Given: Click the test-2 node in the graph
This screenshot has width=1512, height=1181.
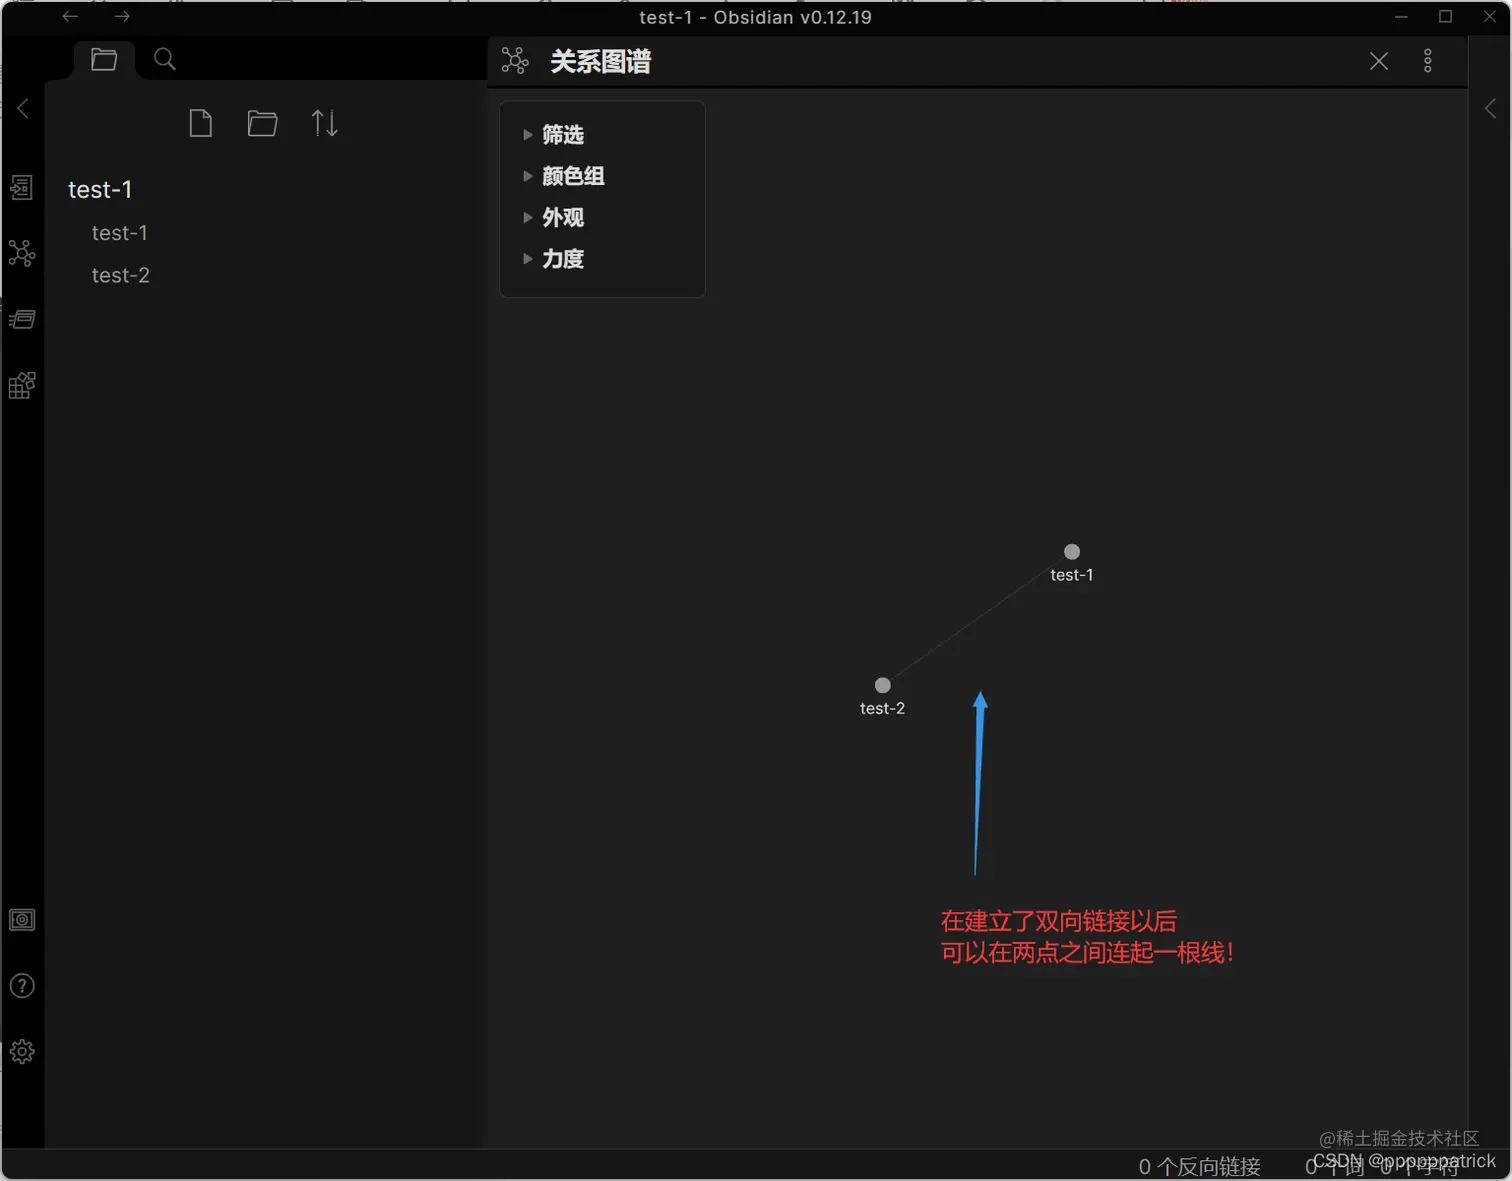Looking at the screenshot, I should click(881, 685).
